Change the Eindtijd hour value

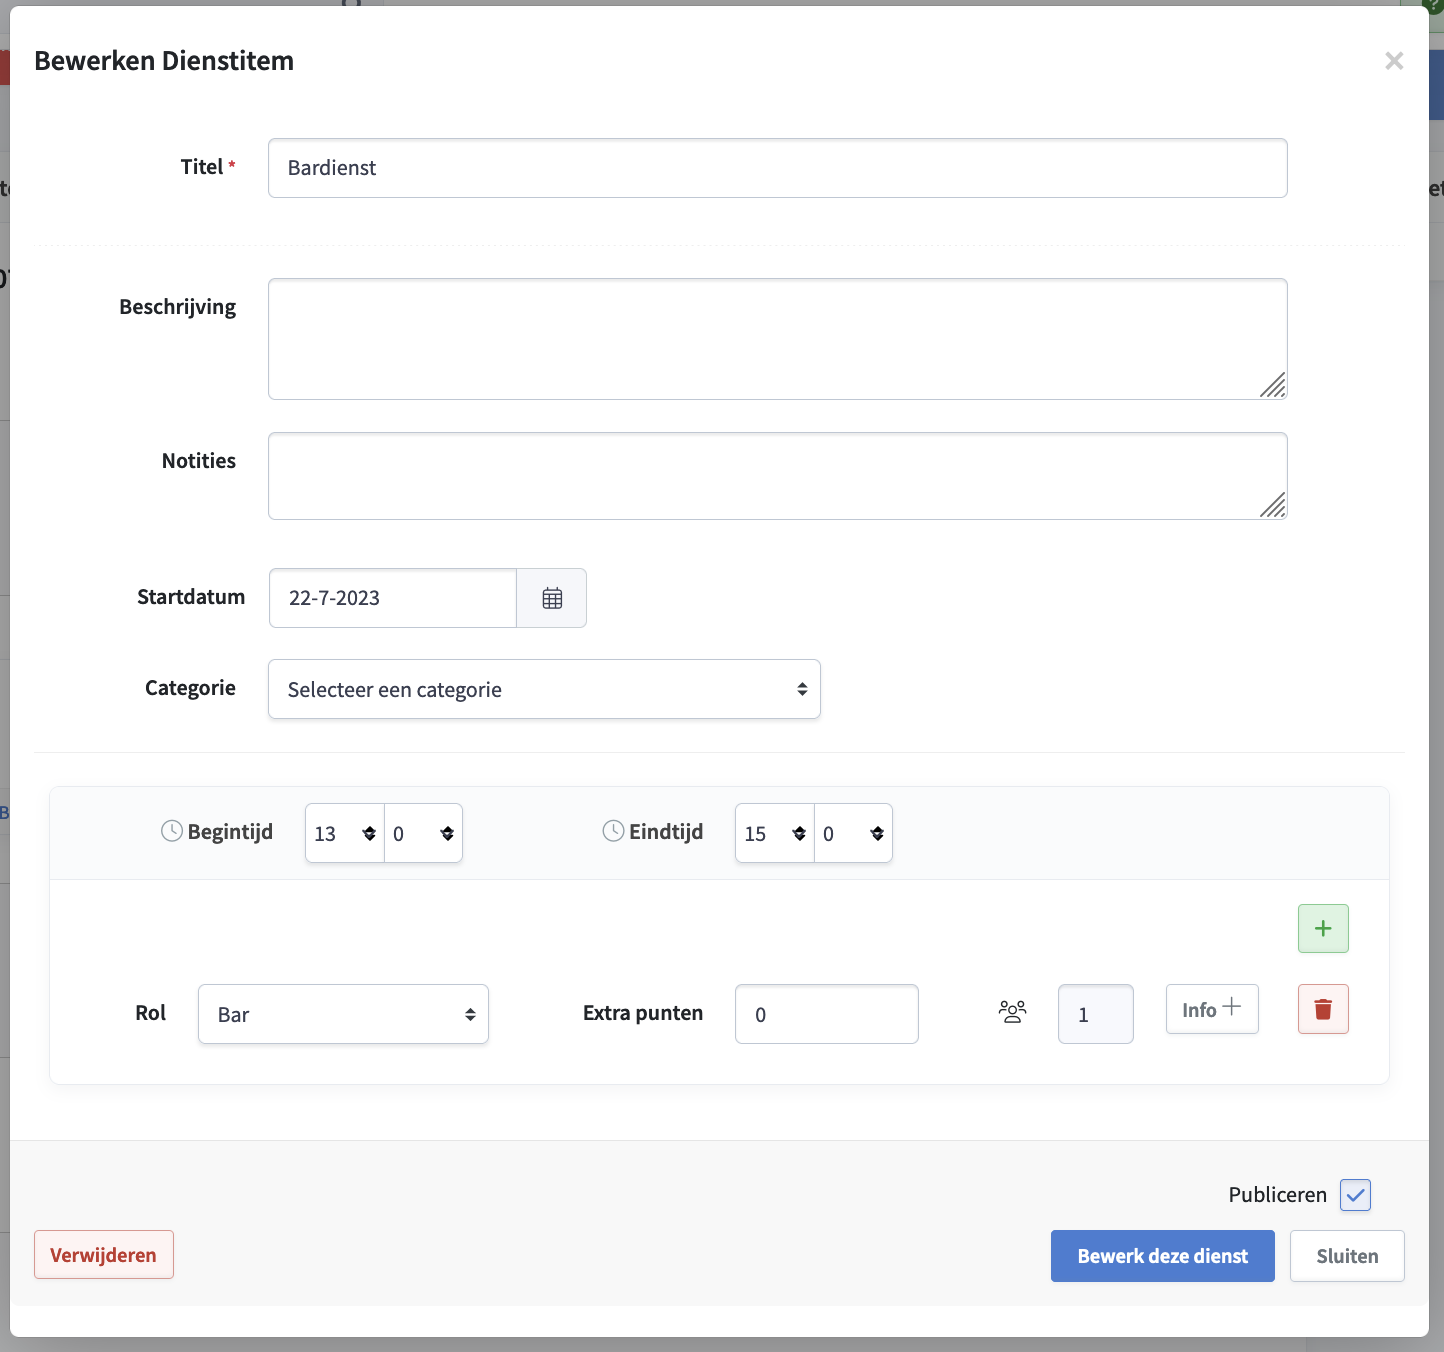point(773,833)
